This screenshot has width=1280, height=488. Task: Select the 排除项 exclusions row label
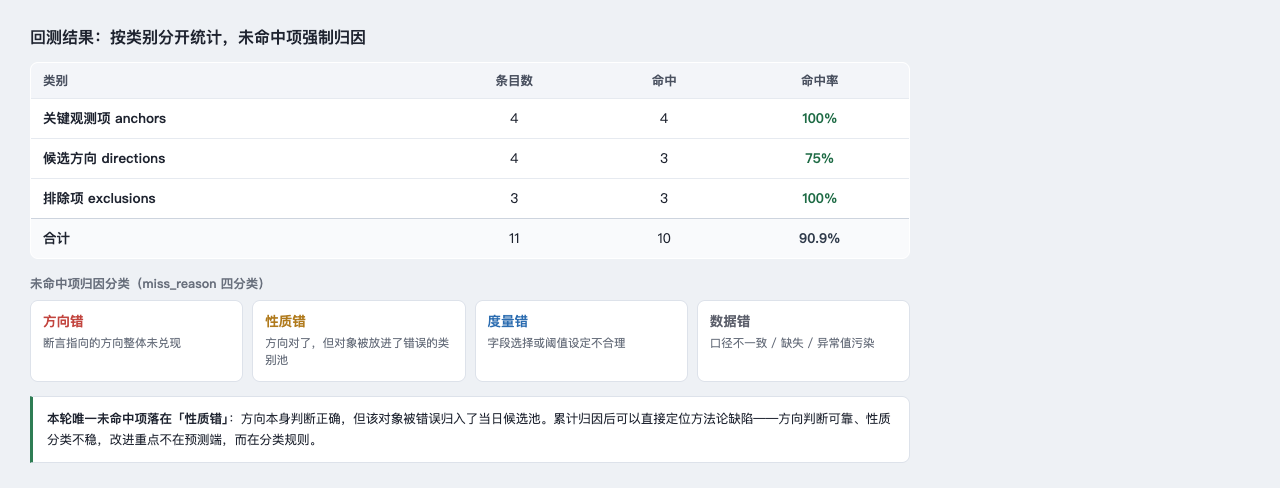point(99,198)
